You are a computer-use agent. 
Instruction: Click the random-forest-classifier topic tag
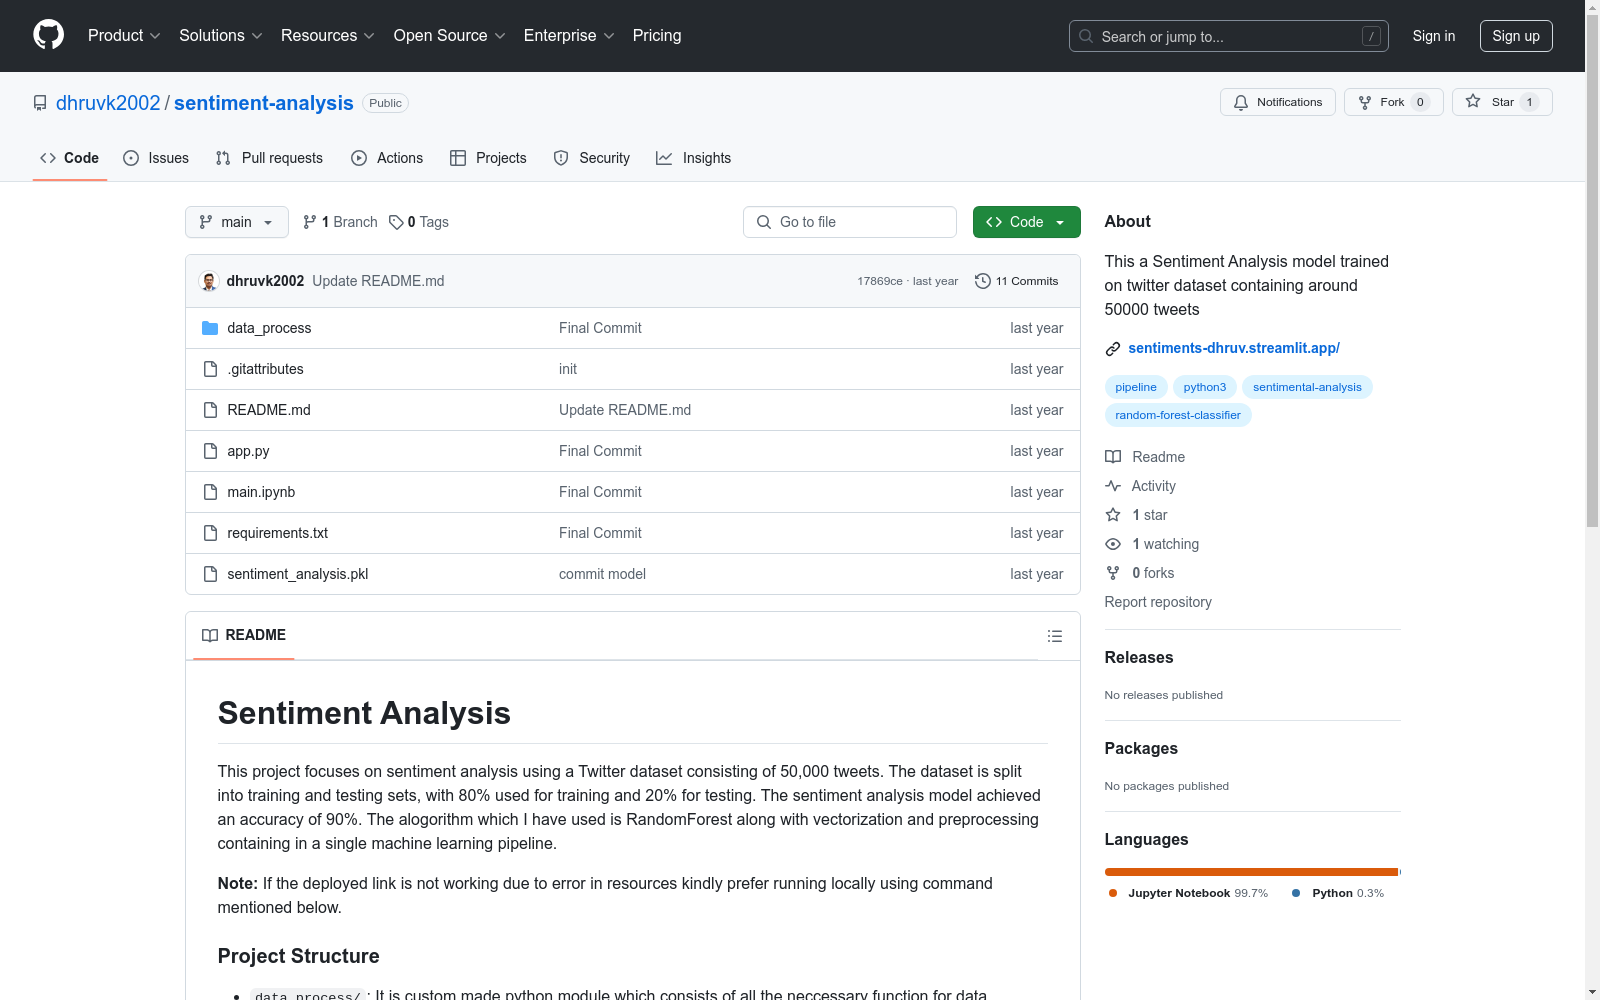pos(1178,415)
